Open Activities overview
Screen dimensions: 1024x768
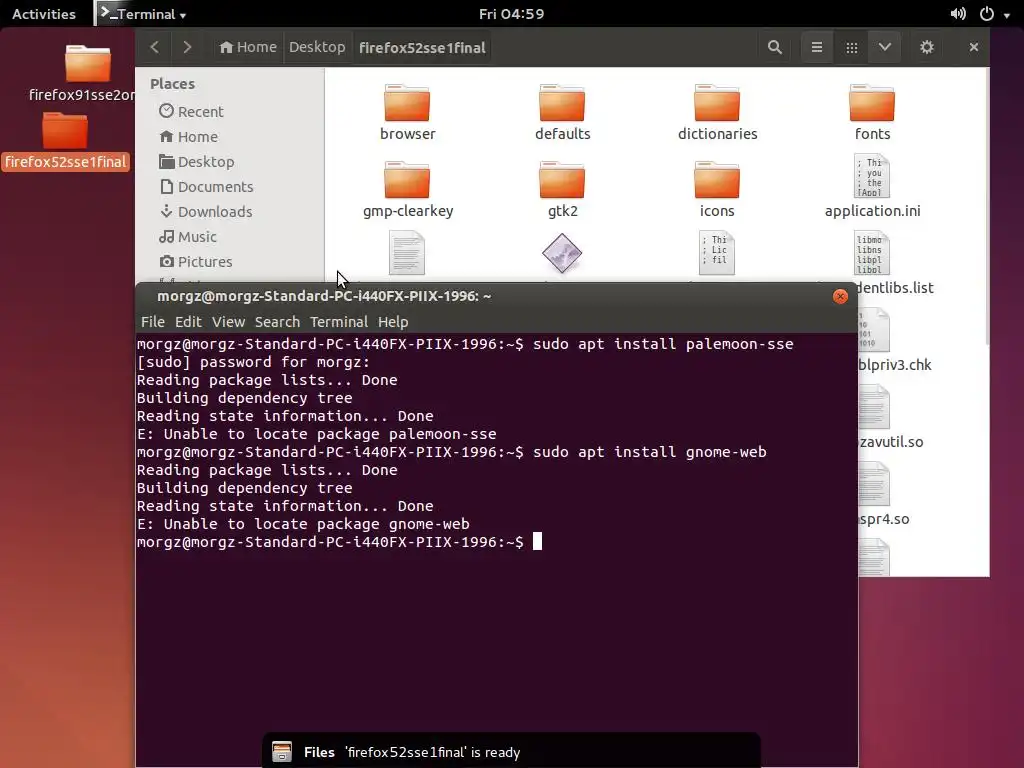[44, 14]
